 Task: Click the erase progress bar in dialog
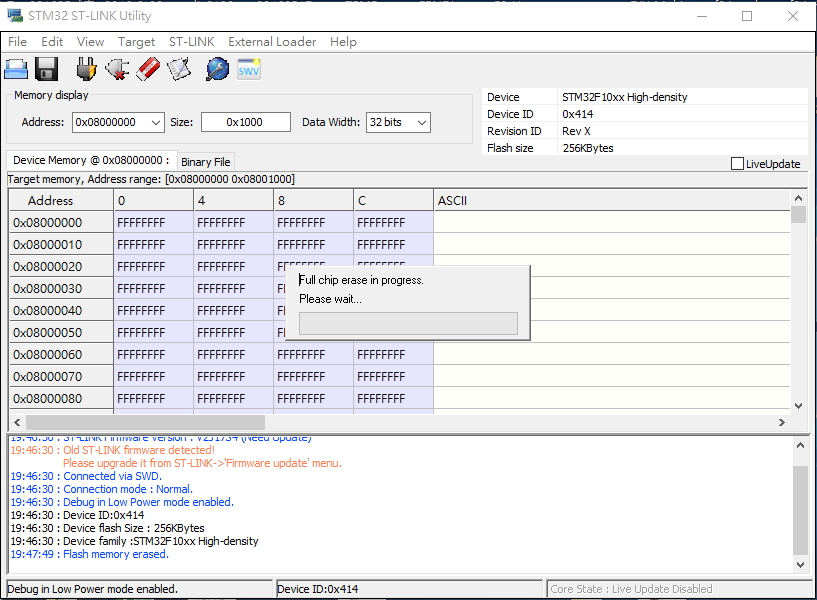pos(408,323)
